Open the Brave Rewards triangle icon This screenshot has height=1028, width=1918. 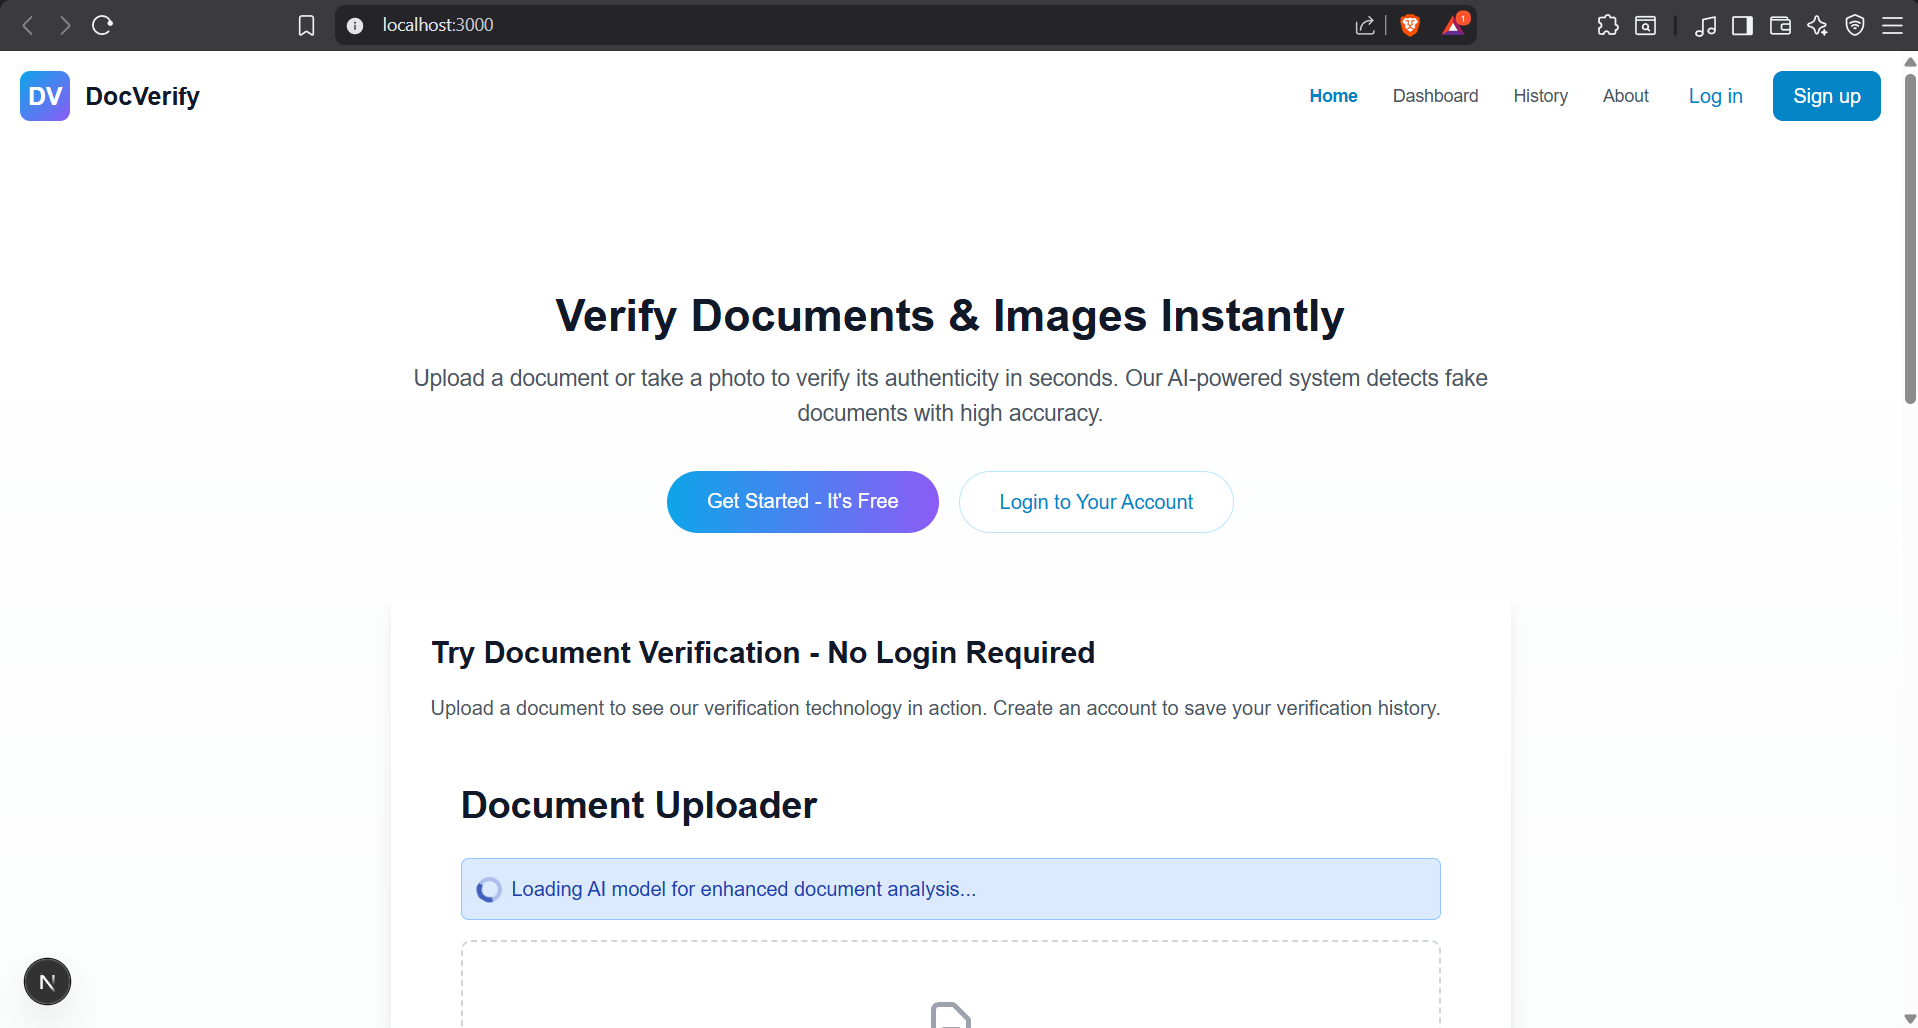pyautogui.click(x=1454, y=25)
